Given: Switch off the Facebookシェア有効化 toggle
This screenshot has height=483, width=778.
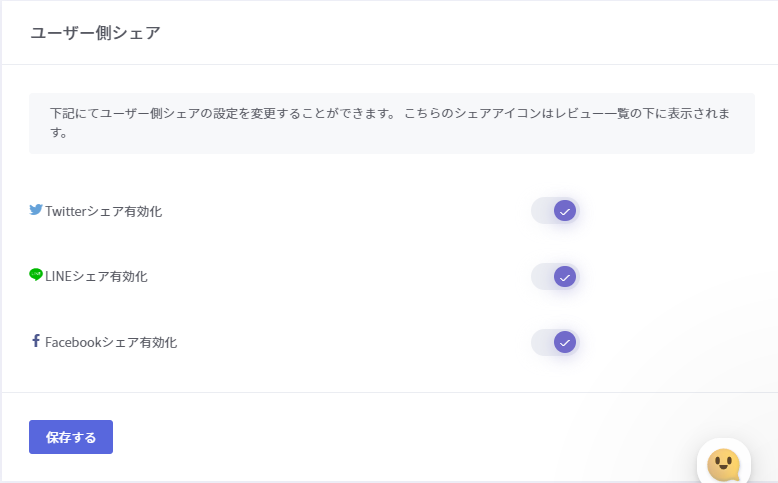Looking at the screenshot, I should click(x=555, y=342).
